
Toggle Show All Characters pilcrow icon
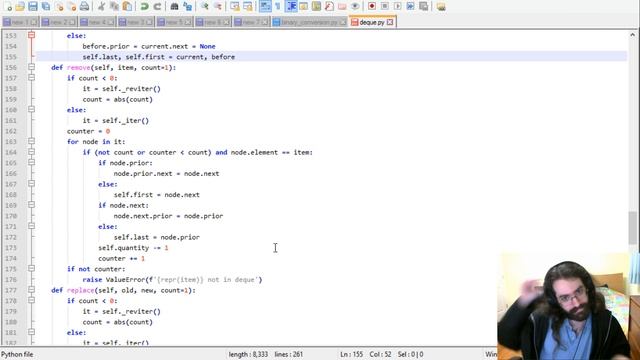click(278, 7)
